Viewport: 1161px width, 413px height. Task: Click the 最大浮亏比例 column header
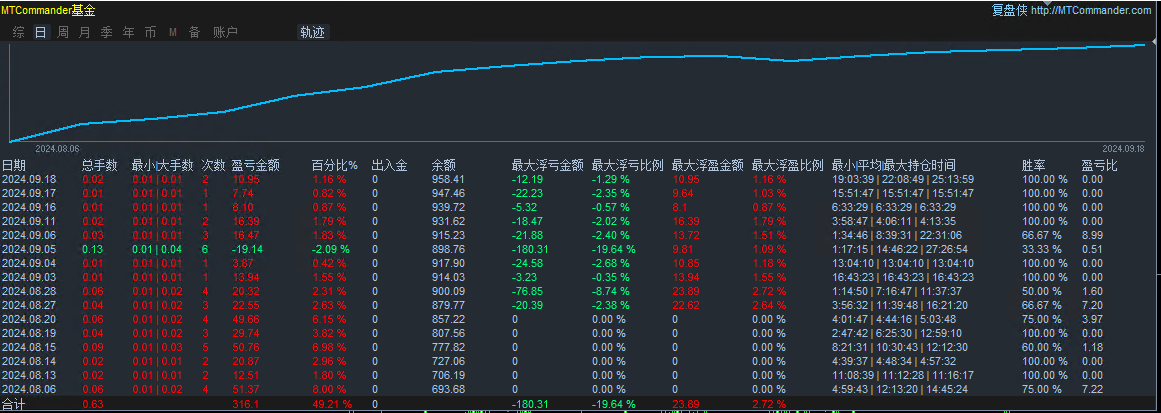tap(628, 165)
